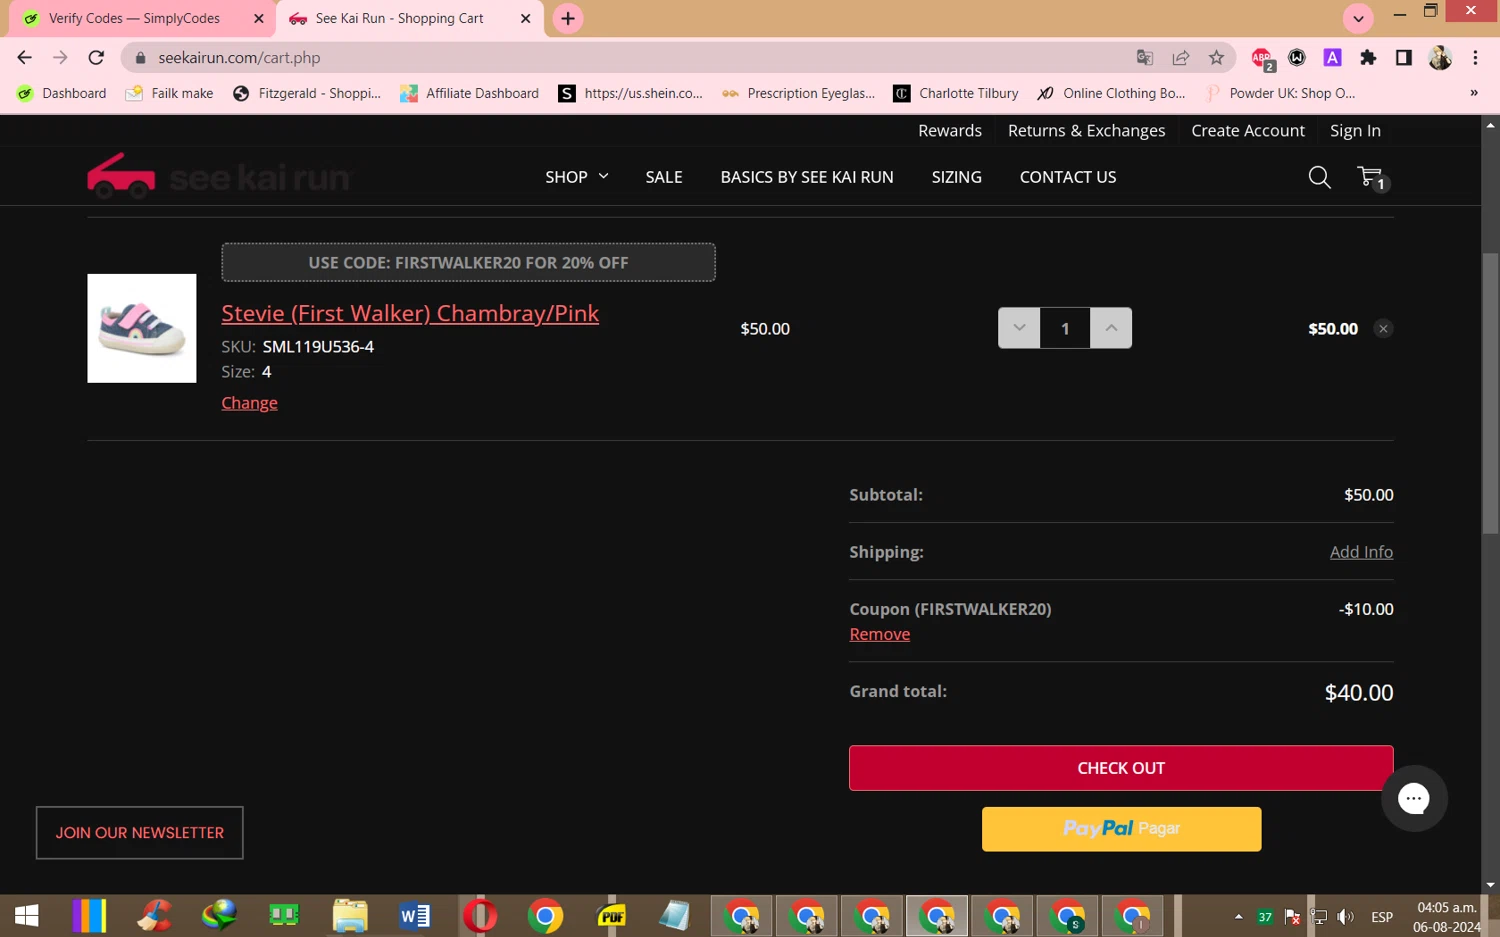The height and width of the screenshot is (937, 1500).
Task: Click Create Account link
Action: click(1248, 131)
